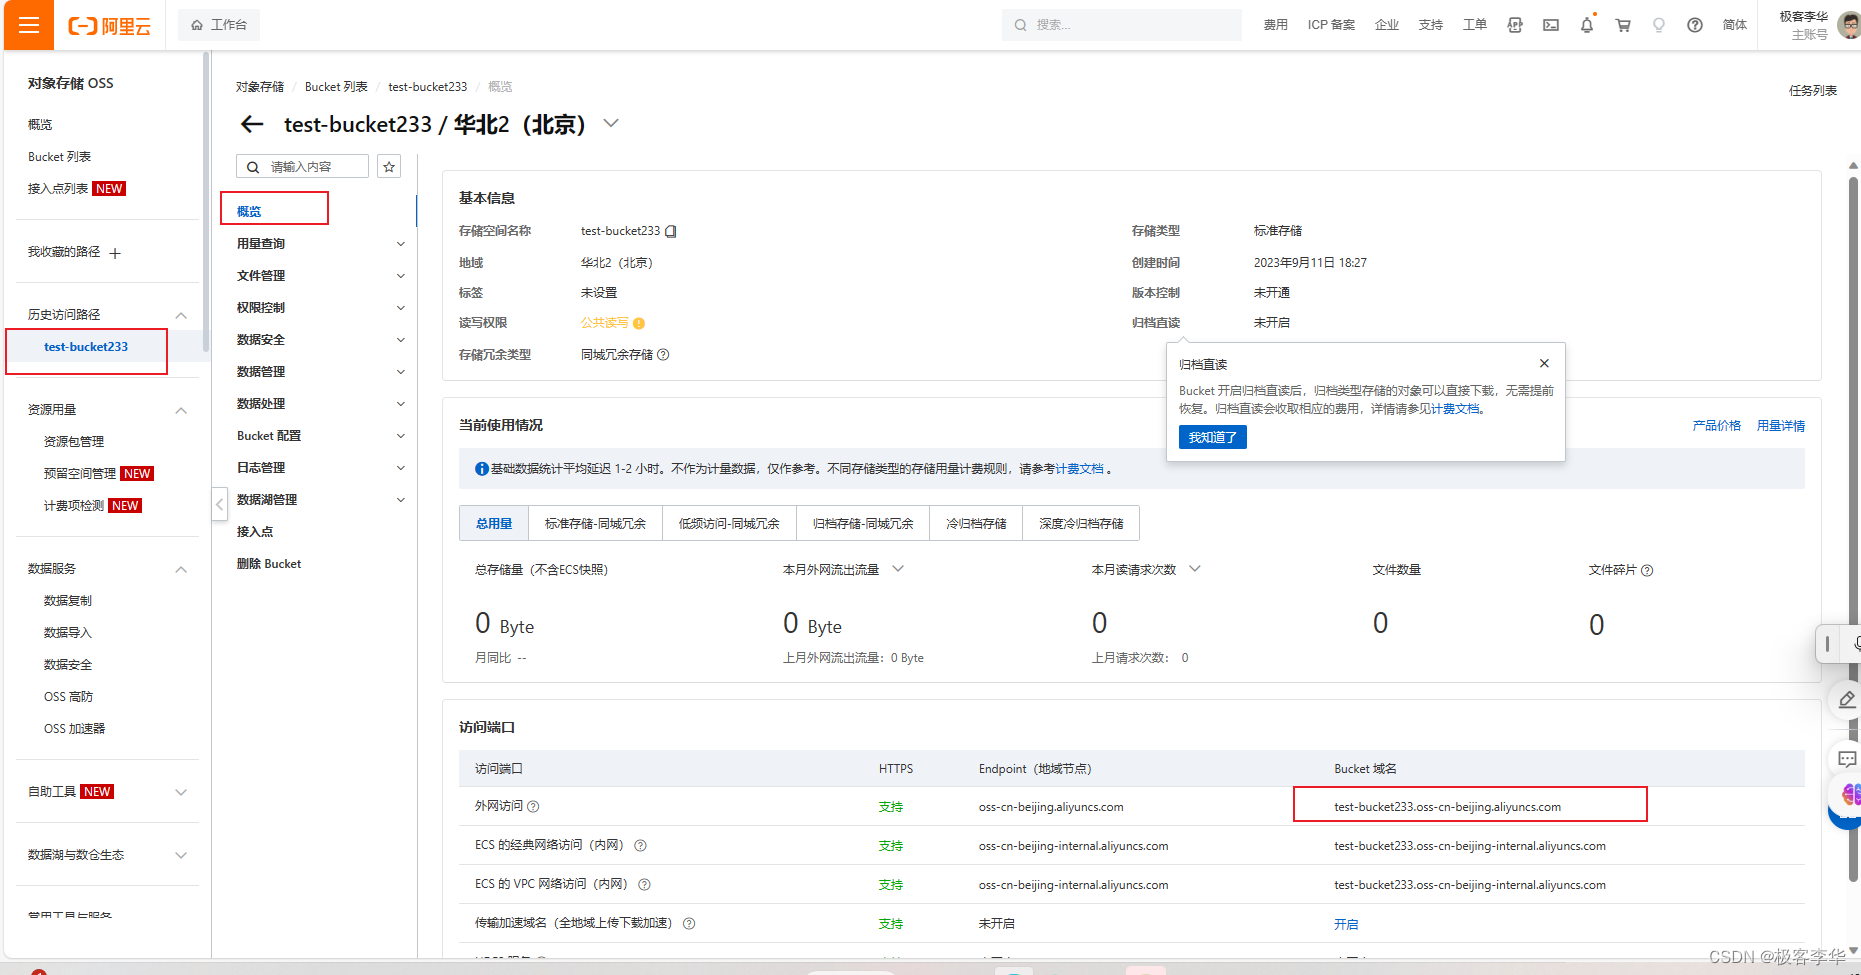Open test-bucket233 in history paths

[x=86, y=347]
